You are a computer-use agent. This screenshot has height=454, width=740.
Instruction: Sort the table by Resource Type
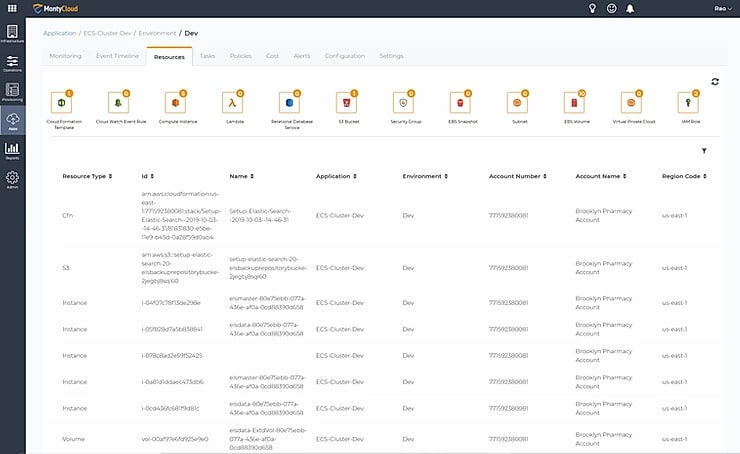point(87,176)
